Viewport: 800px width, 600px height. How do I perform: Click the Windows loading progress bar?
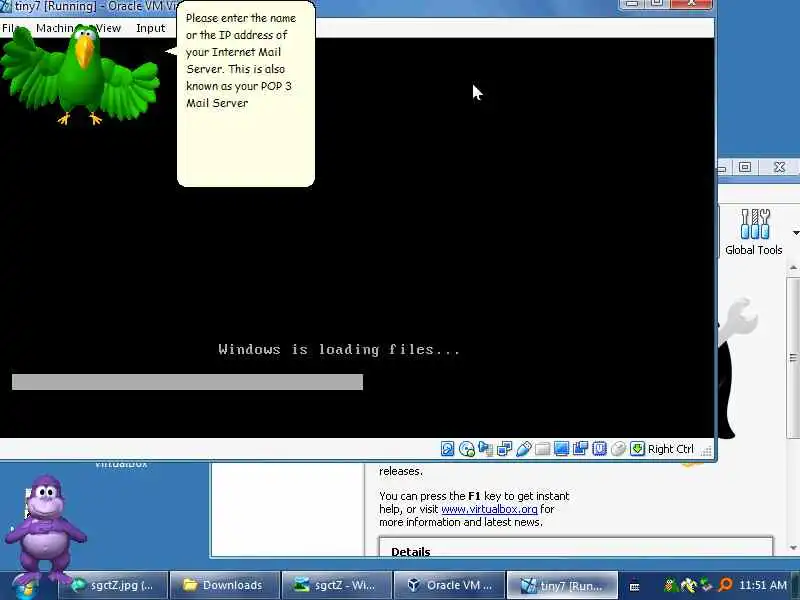(x=187, y=382)
